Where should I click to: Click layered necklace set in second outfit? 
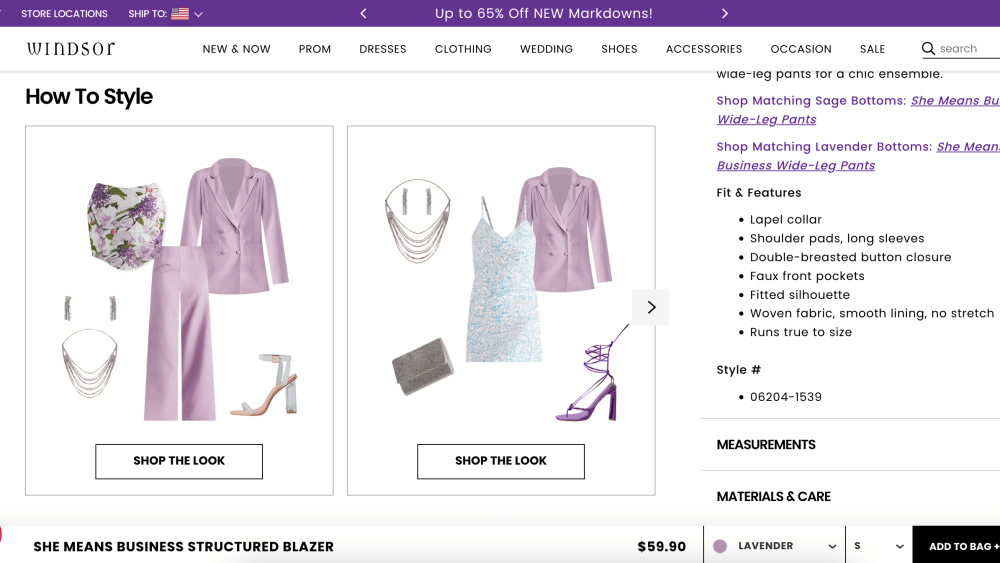tap(418, 221)
